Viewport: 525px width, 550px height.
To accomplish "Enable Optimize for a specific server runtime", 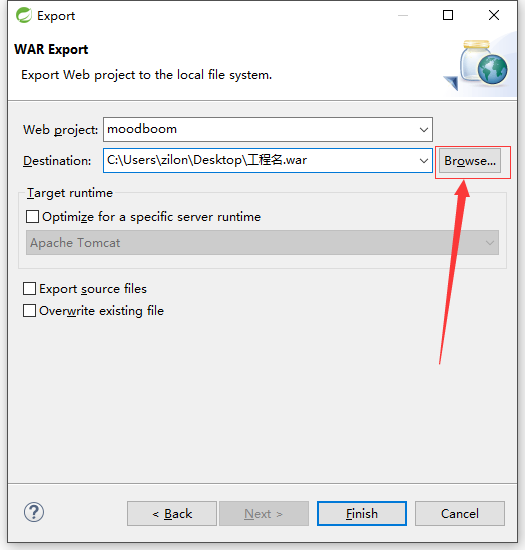I will click(x=32, y=216).
